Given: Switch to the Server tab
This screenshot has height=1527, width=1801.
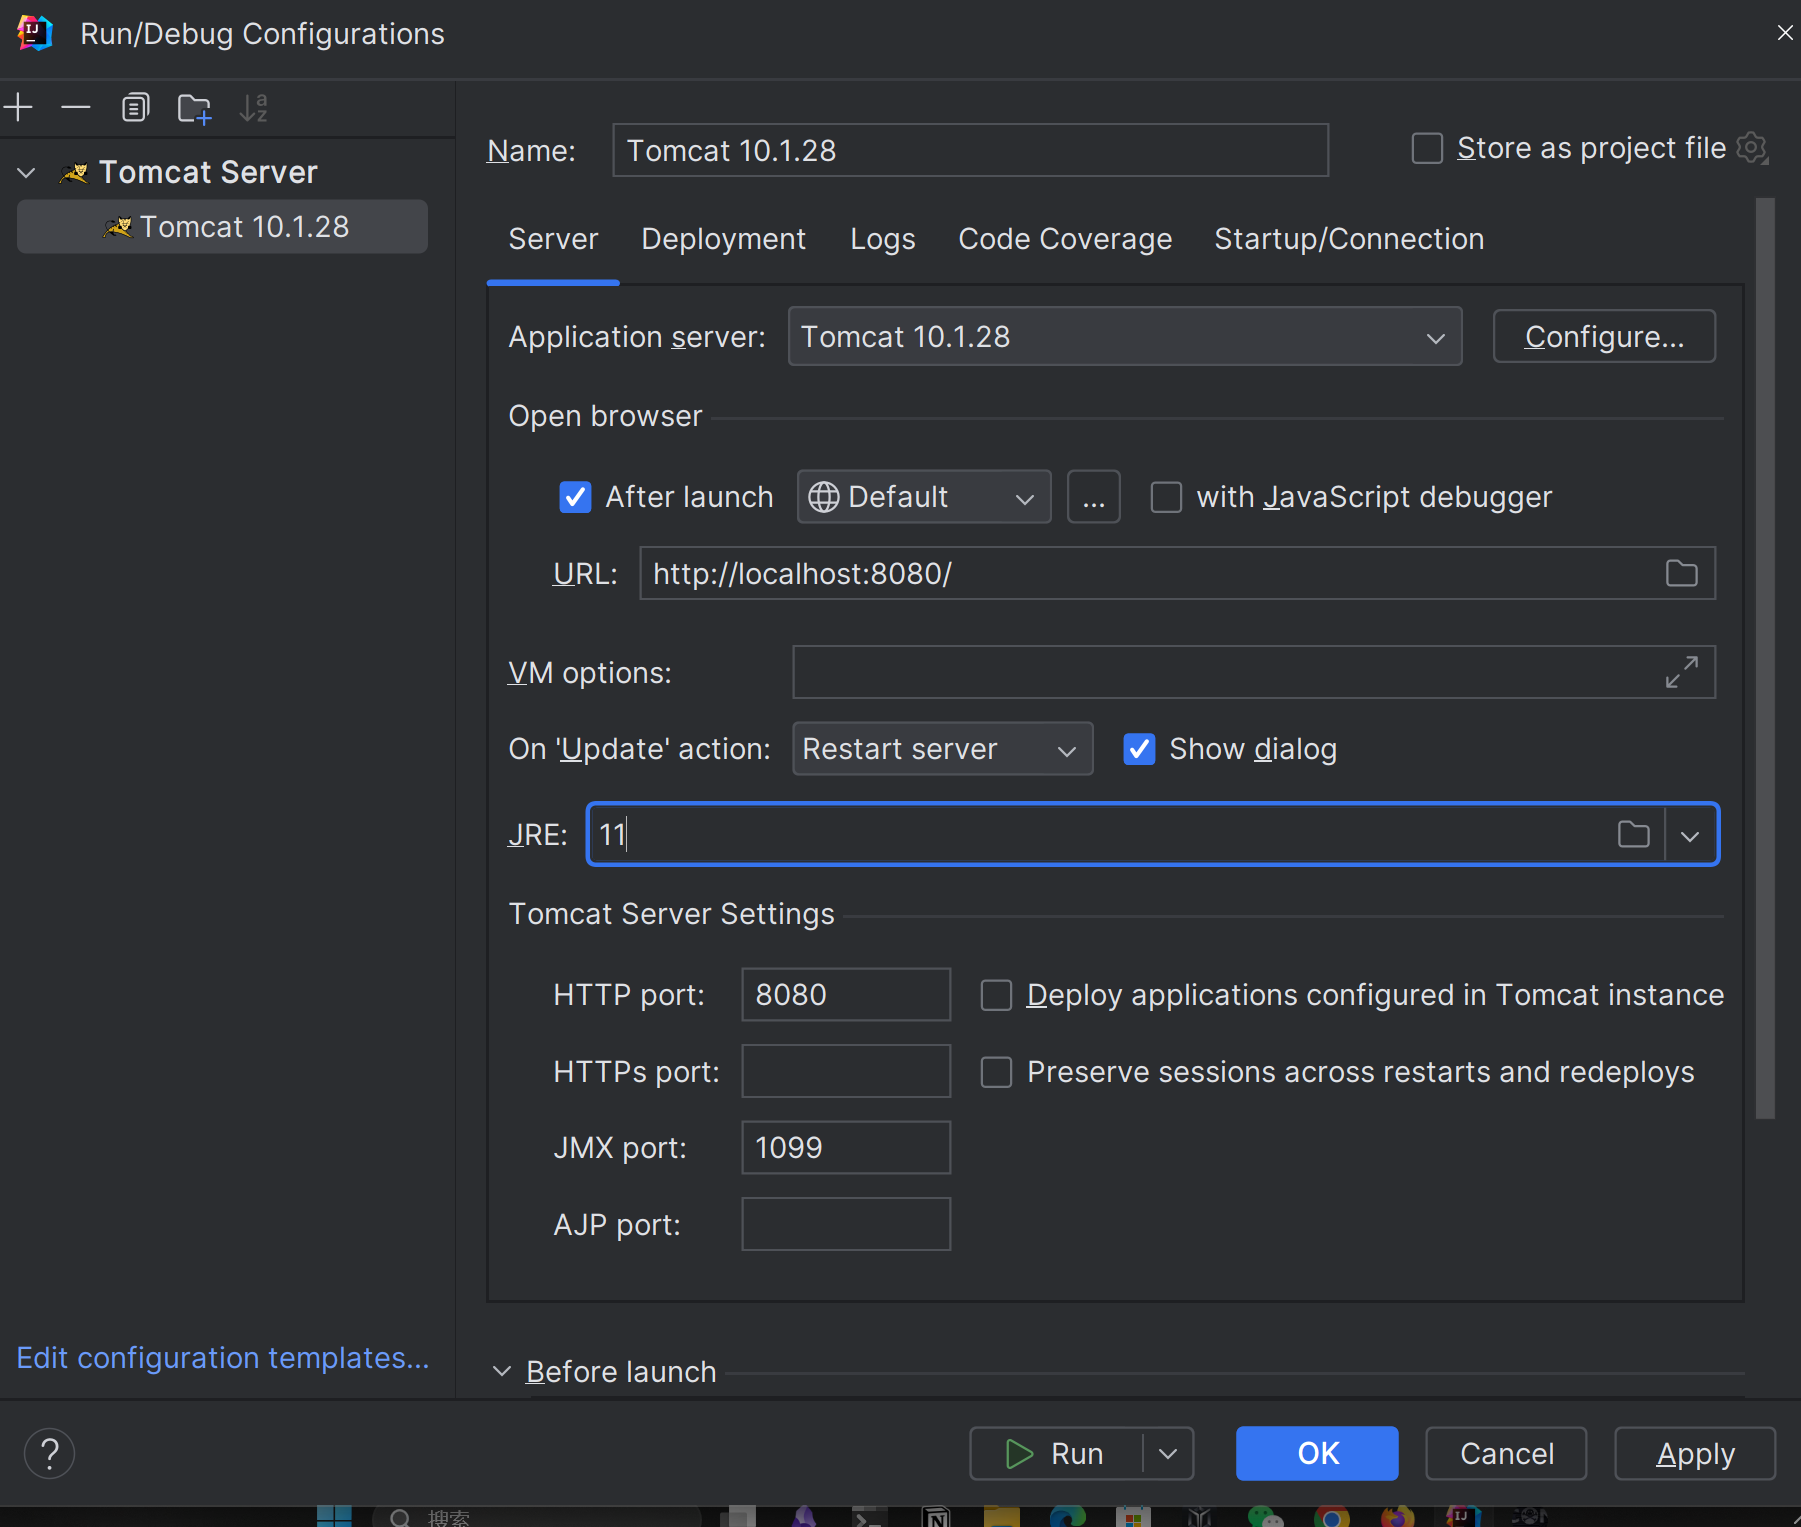Looking at the screenshot, I should [x=553, y=239].
